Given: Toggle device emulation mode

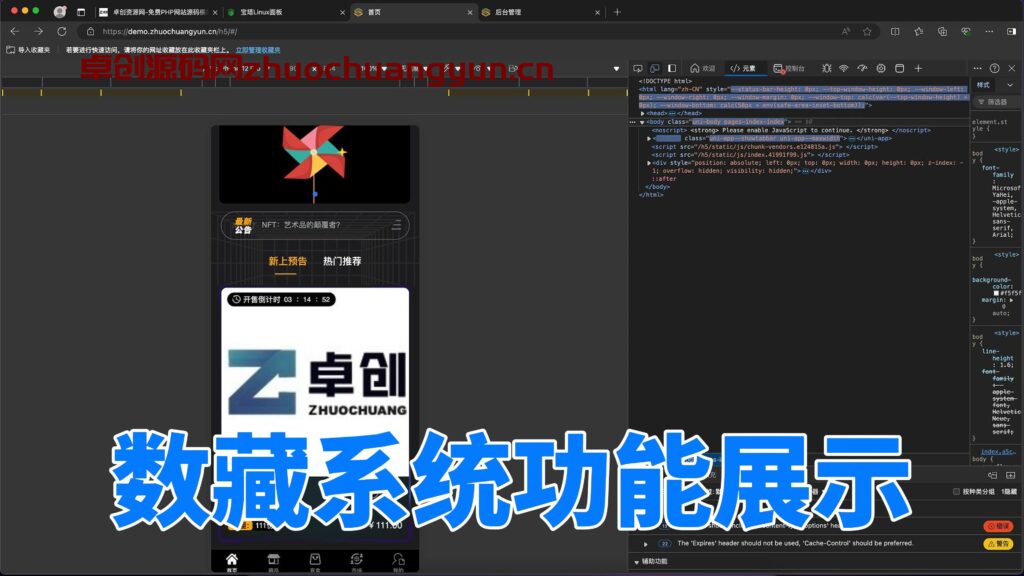Looking at the screenshot, I should (654, 68).
